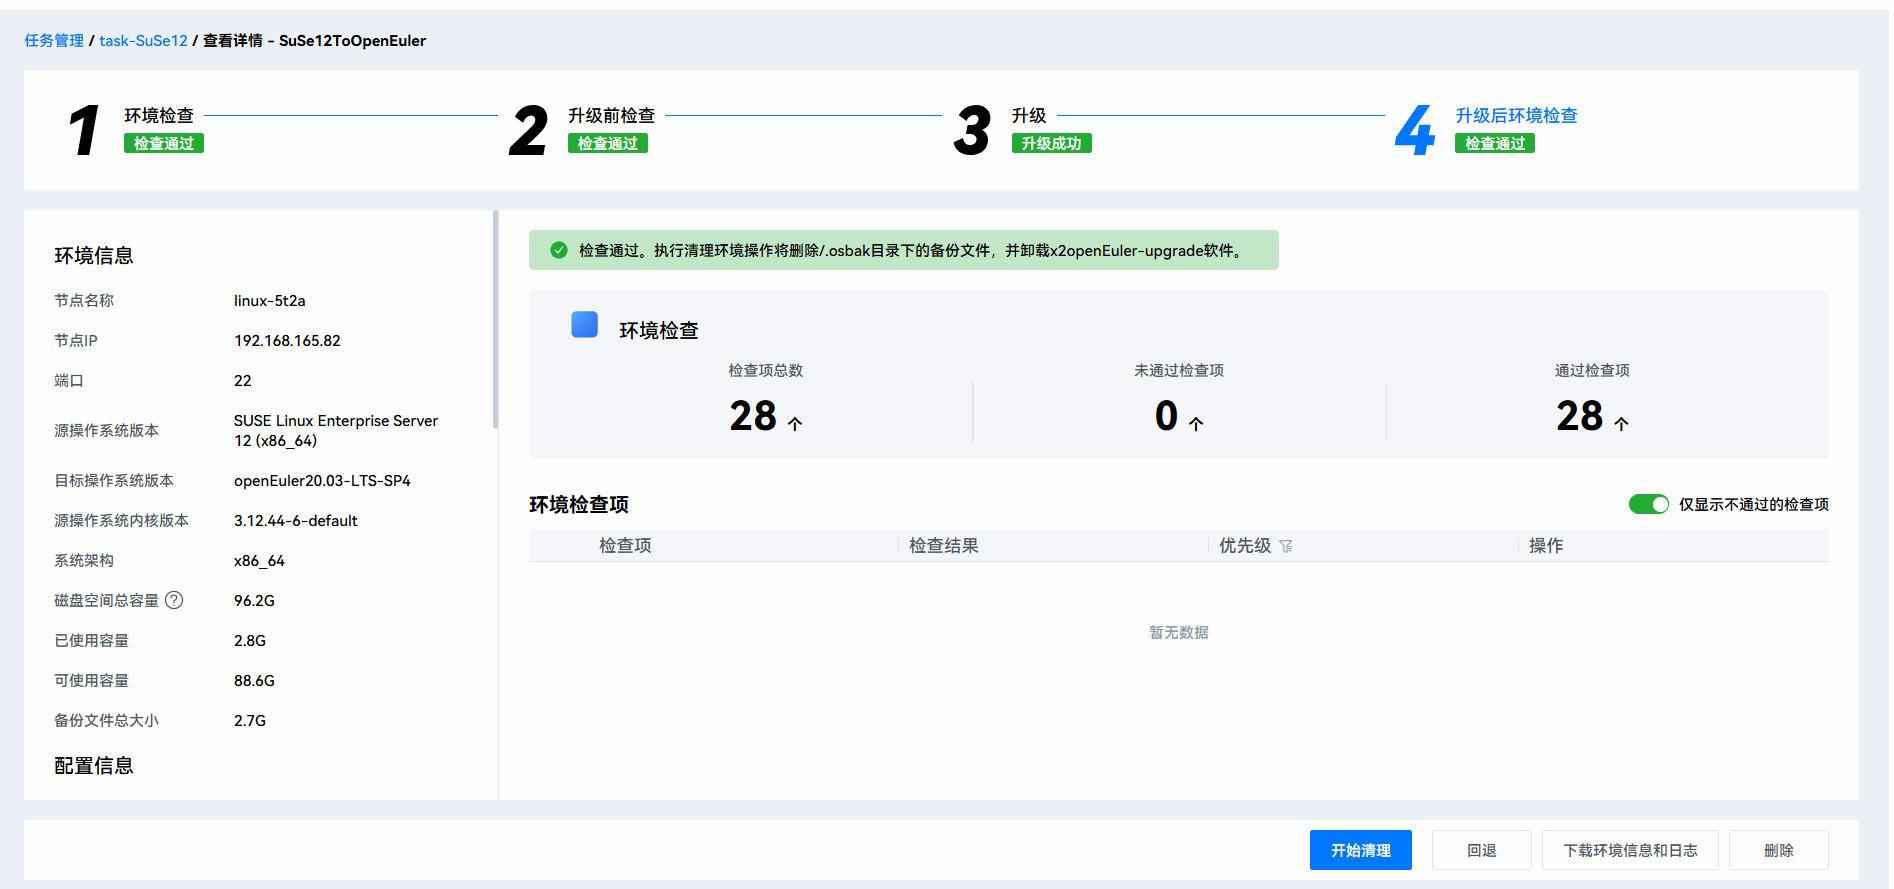Go to 任务管理 breadcrumb link
This screenshot has height=889, width=1894.
54,41
